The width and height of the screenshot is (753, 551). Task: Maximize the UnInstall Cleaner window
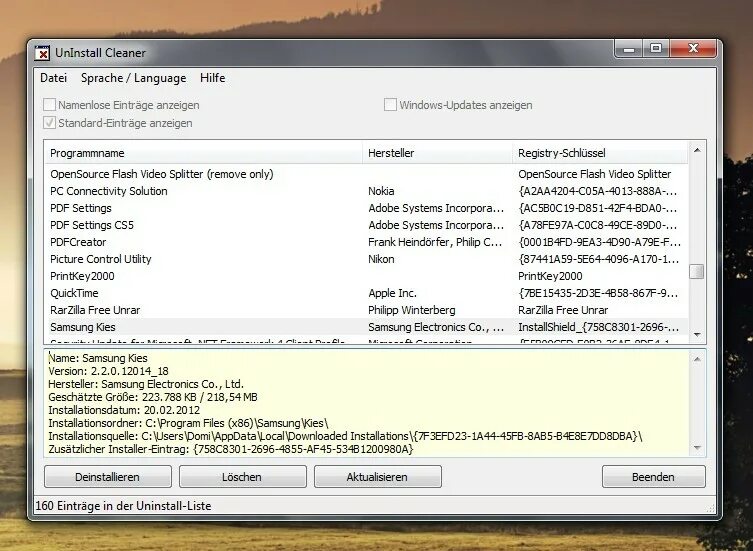point(656,49)
